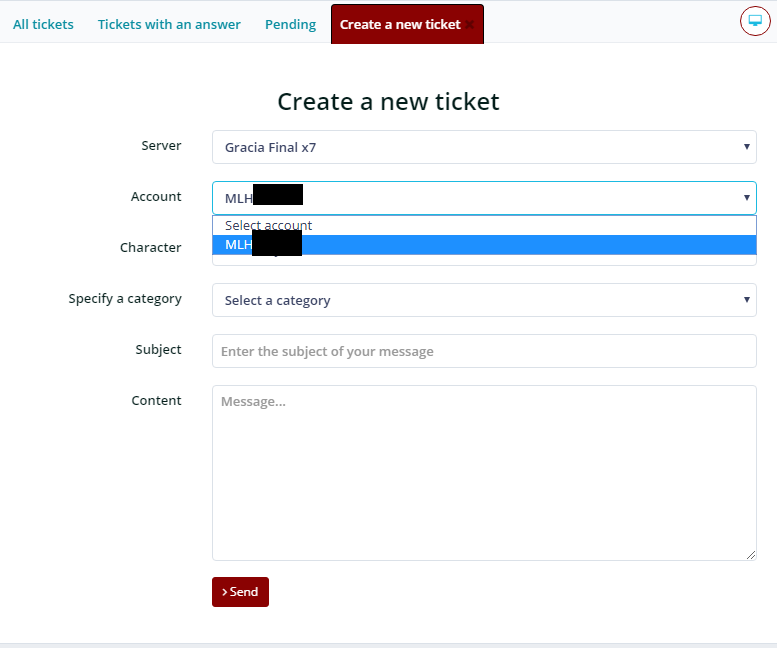This screenshot has height=648, width=777.
Task: Click the monitor icon in top-right corner
Action: tap(755, 21)
